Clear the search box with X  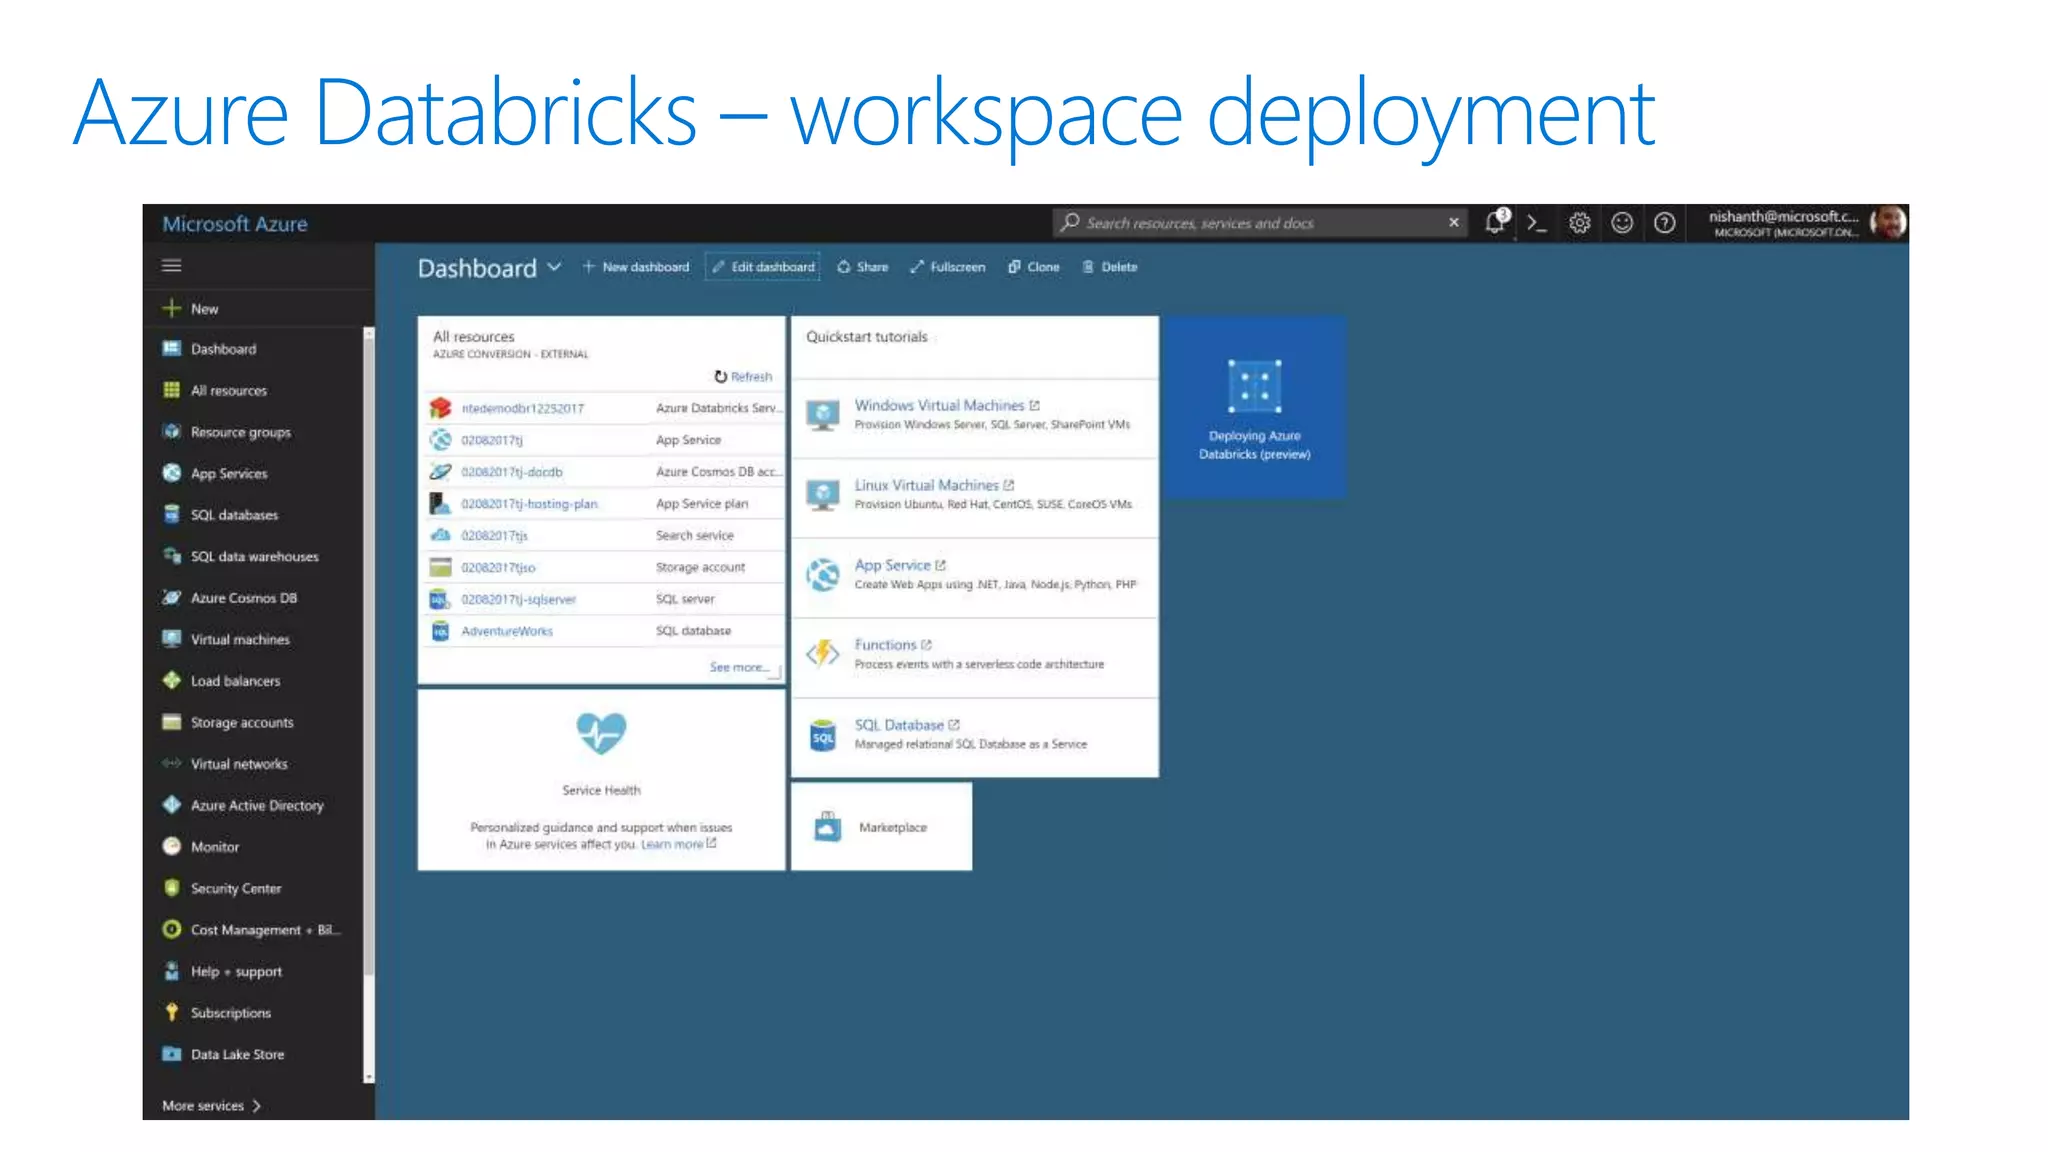(1453, 223)
